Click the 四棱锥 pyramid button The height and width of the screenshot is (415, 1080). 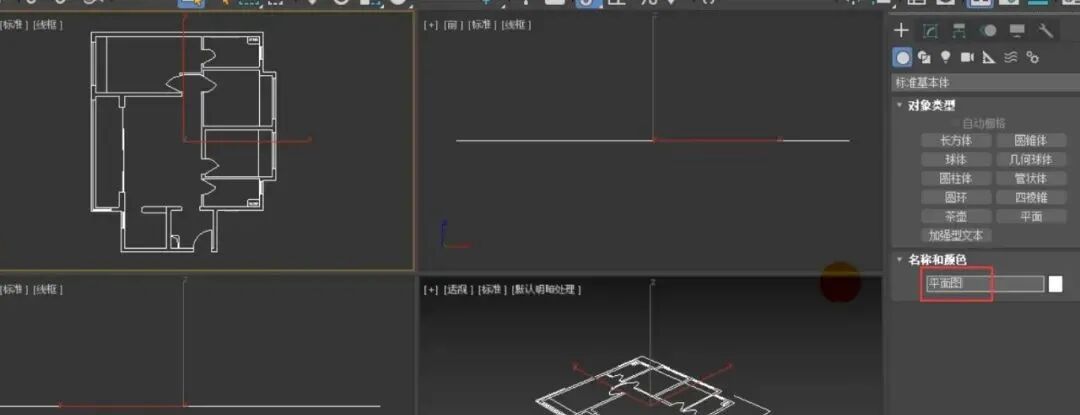tap(1030, 198)
